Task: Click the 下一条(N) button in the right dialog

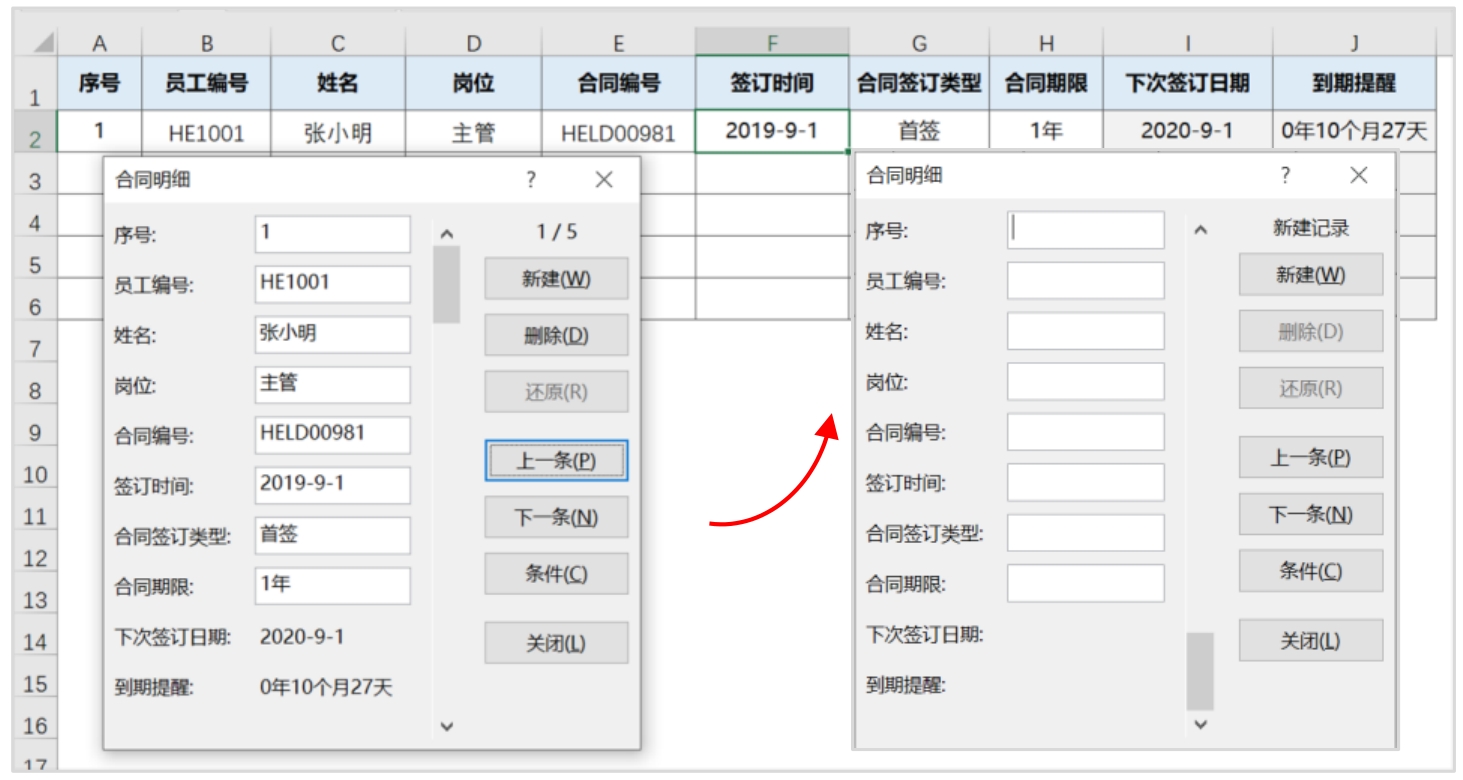Action: coord(1310,514)
